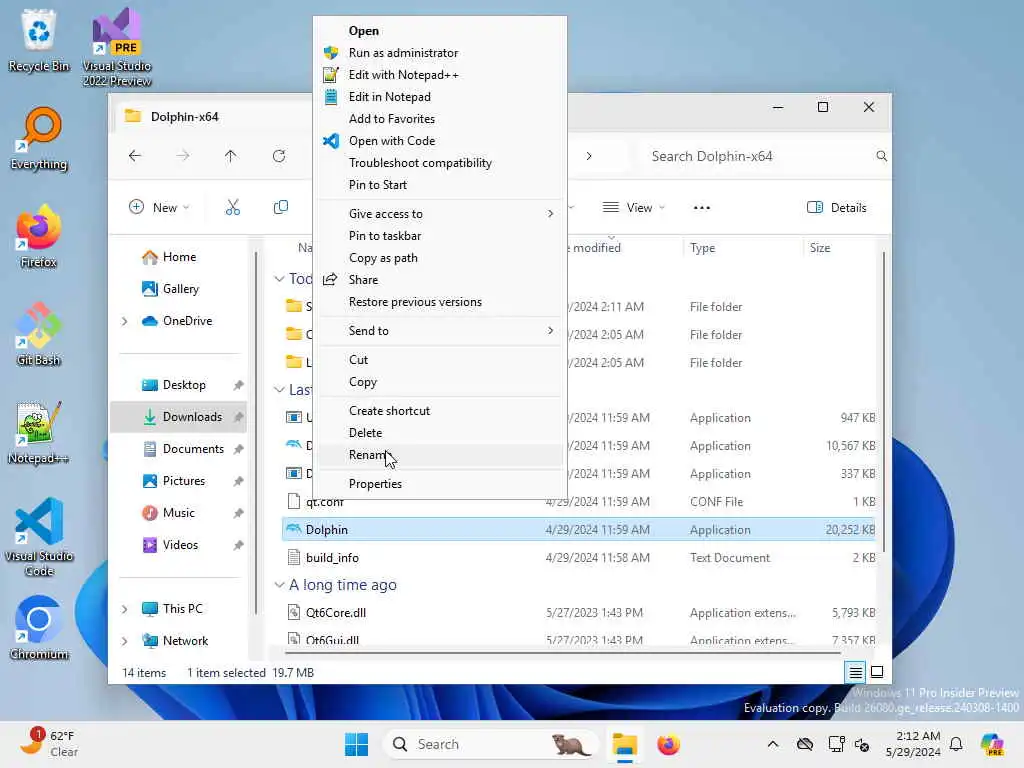Select Create shortcut menu item
Screen dimensions: 1024x768
[x=438, y=411]
